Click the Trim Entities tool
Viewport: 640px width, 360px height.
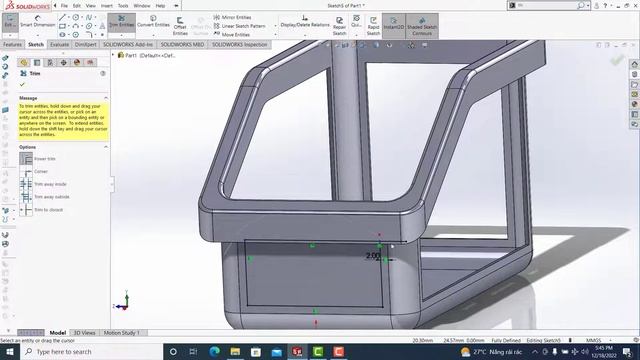click(122, 22)
